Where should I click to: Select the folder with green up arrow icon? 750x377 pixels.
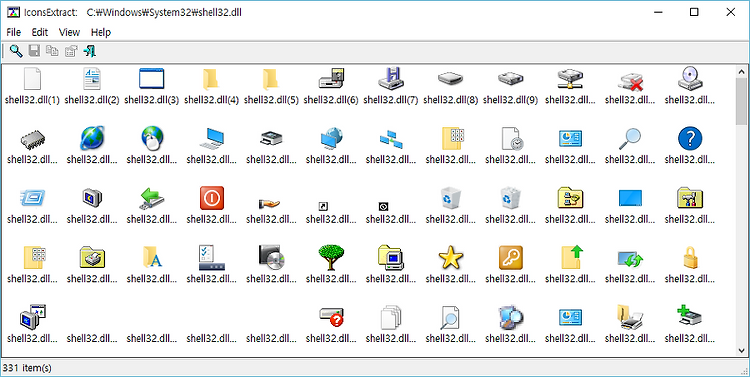click(x=572, y=257)
